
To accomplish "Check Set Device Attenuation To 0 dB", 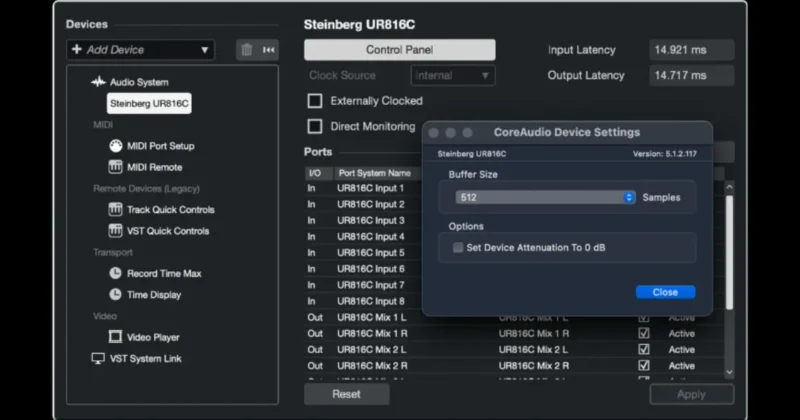I will 458,248.
